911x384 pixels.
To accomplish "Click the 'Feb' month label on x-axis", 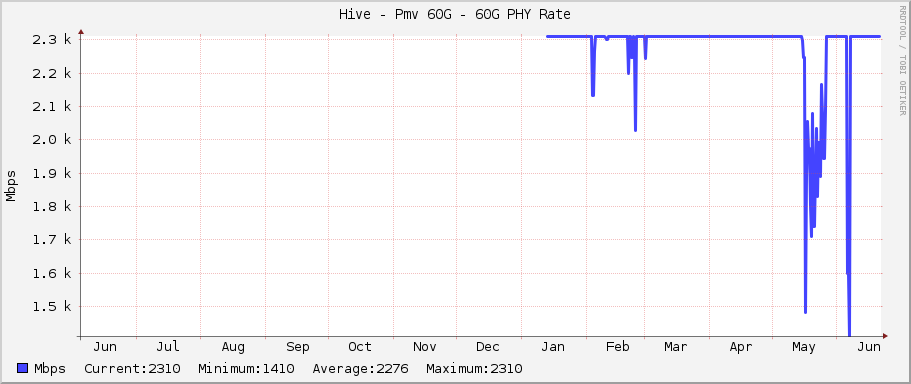I will point(618,347).
